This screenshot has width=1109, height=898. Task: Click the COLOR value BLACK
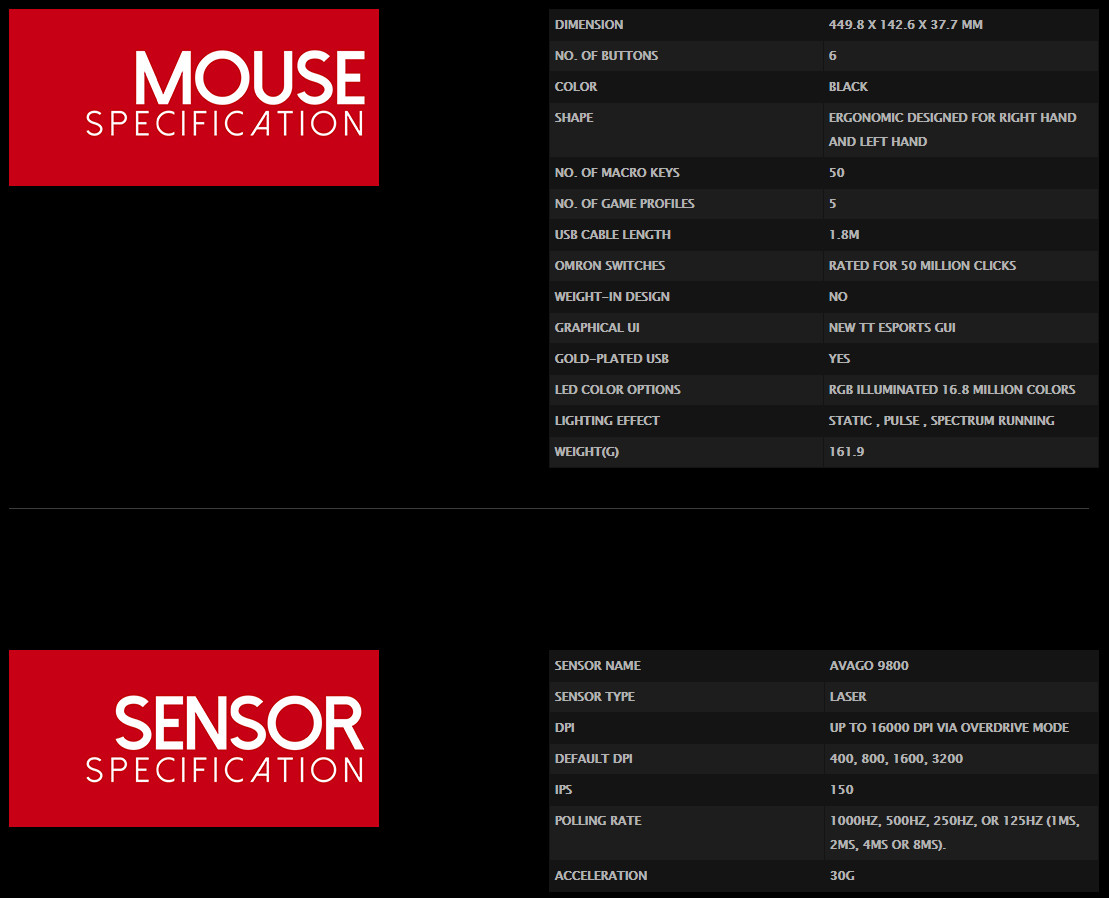point(848,87)
